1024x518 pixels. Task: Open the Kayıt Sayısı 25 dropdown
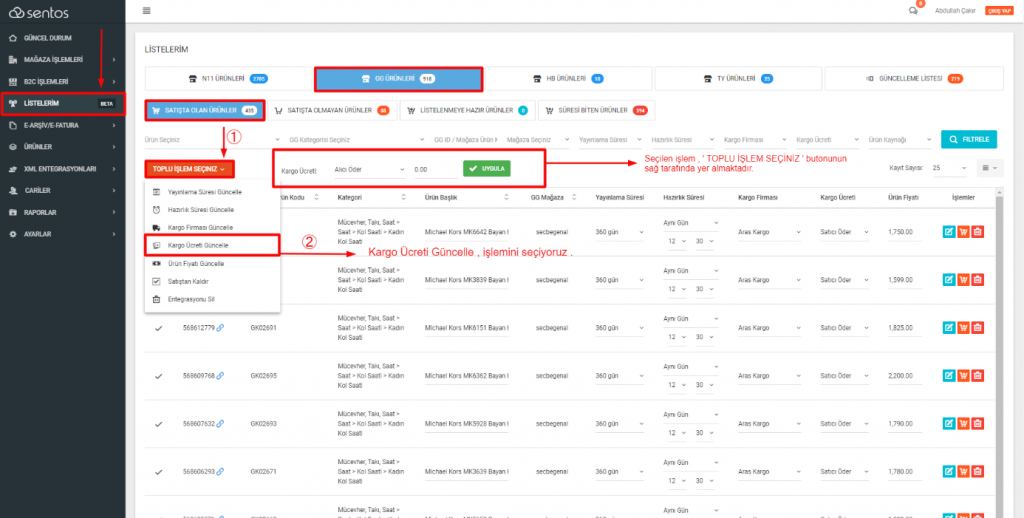949,168
